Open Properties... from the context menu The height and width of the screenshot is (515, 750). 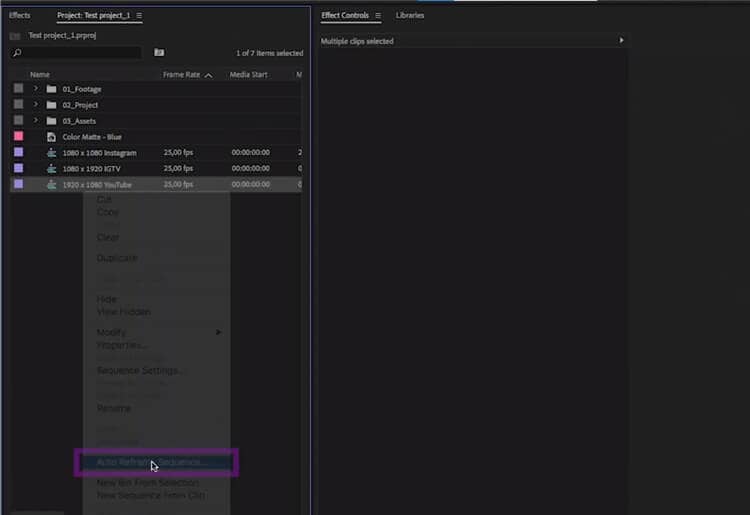[x=121, y=345]
